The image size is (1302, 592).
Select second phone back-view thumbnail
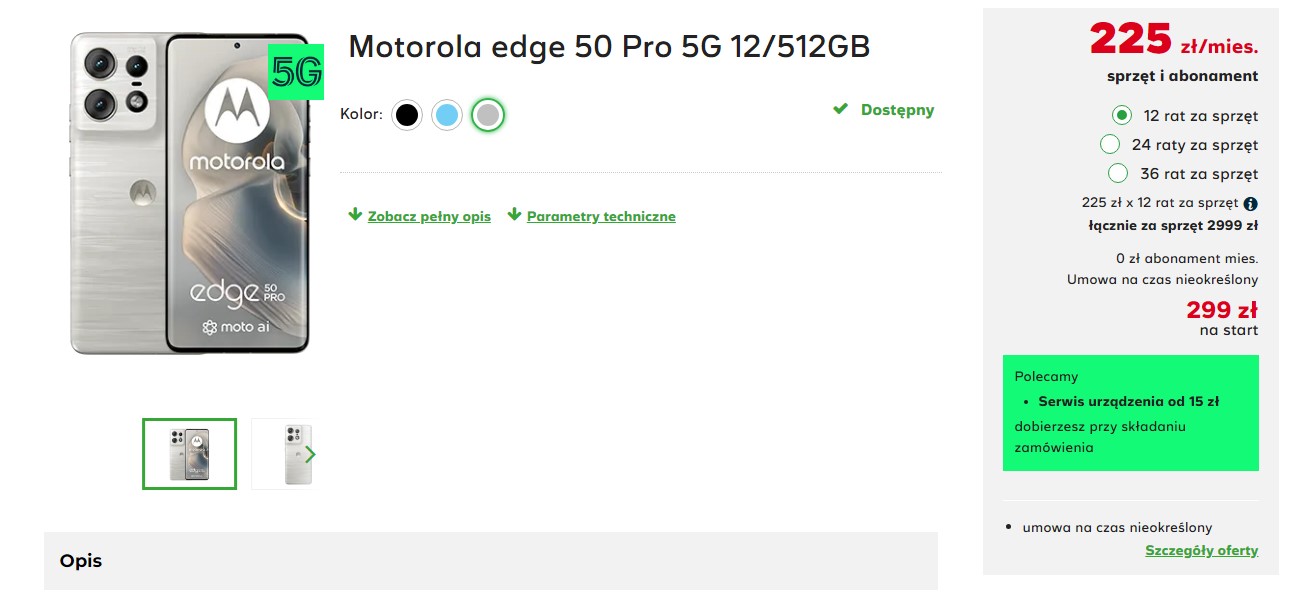coord(282,454)
